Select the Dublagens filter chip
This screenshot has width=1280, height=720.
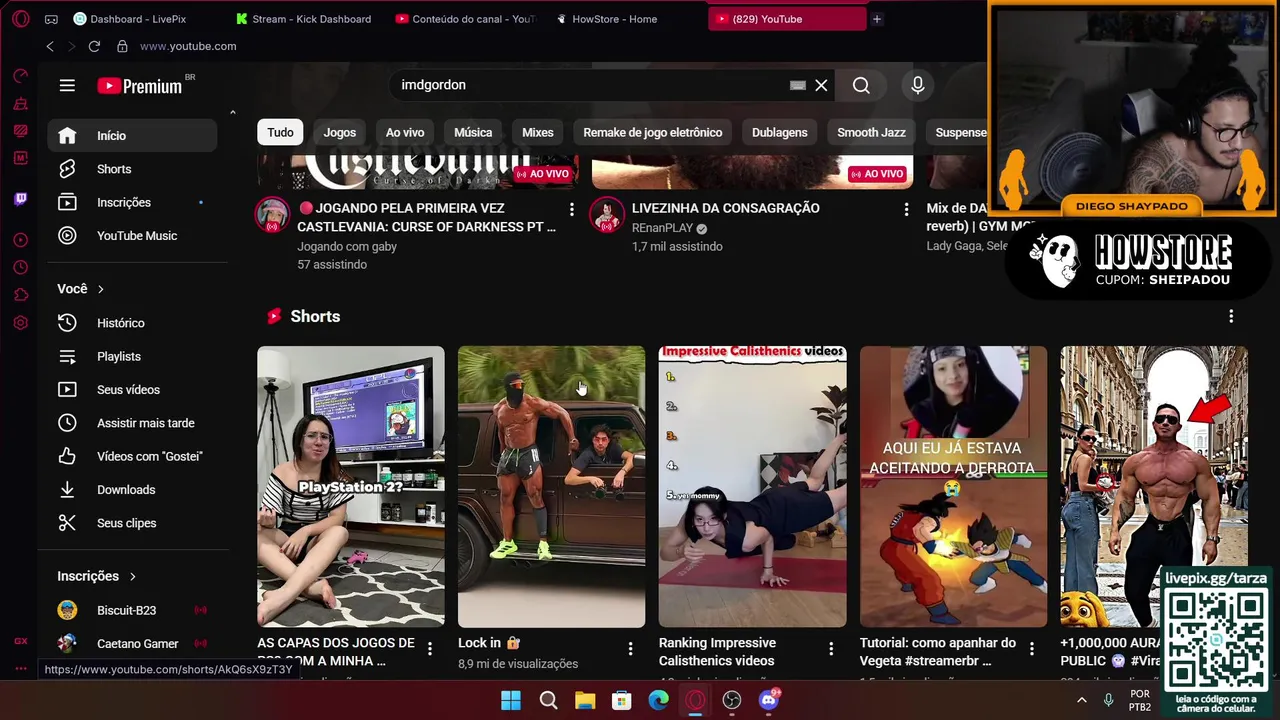pyautogui.click(x=779, y=132)
